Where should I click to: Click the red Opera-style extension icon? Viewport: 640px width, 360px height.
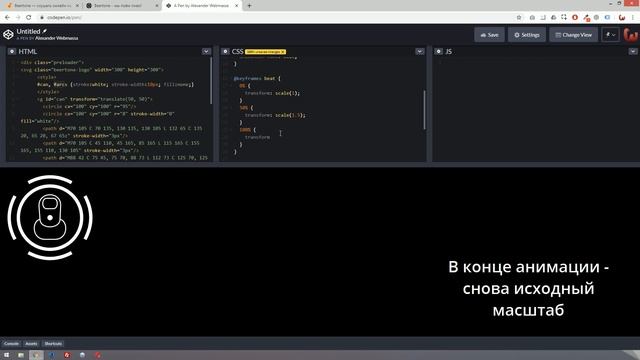575,18
